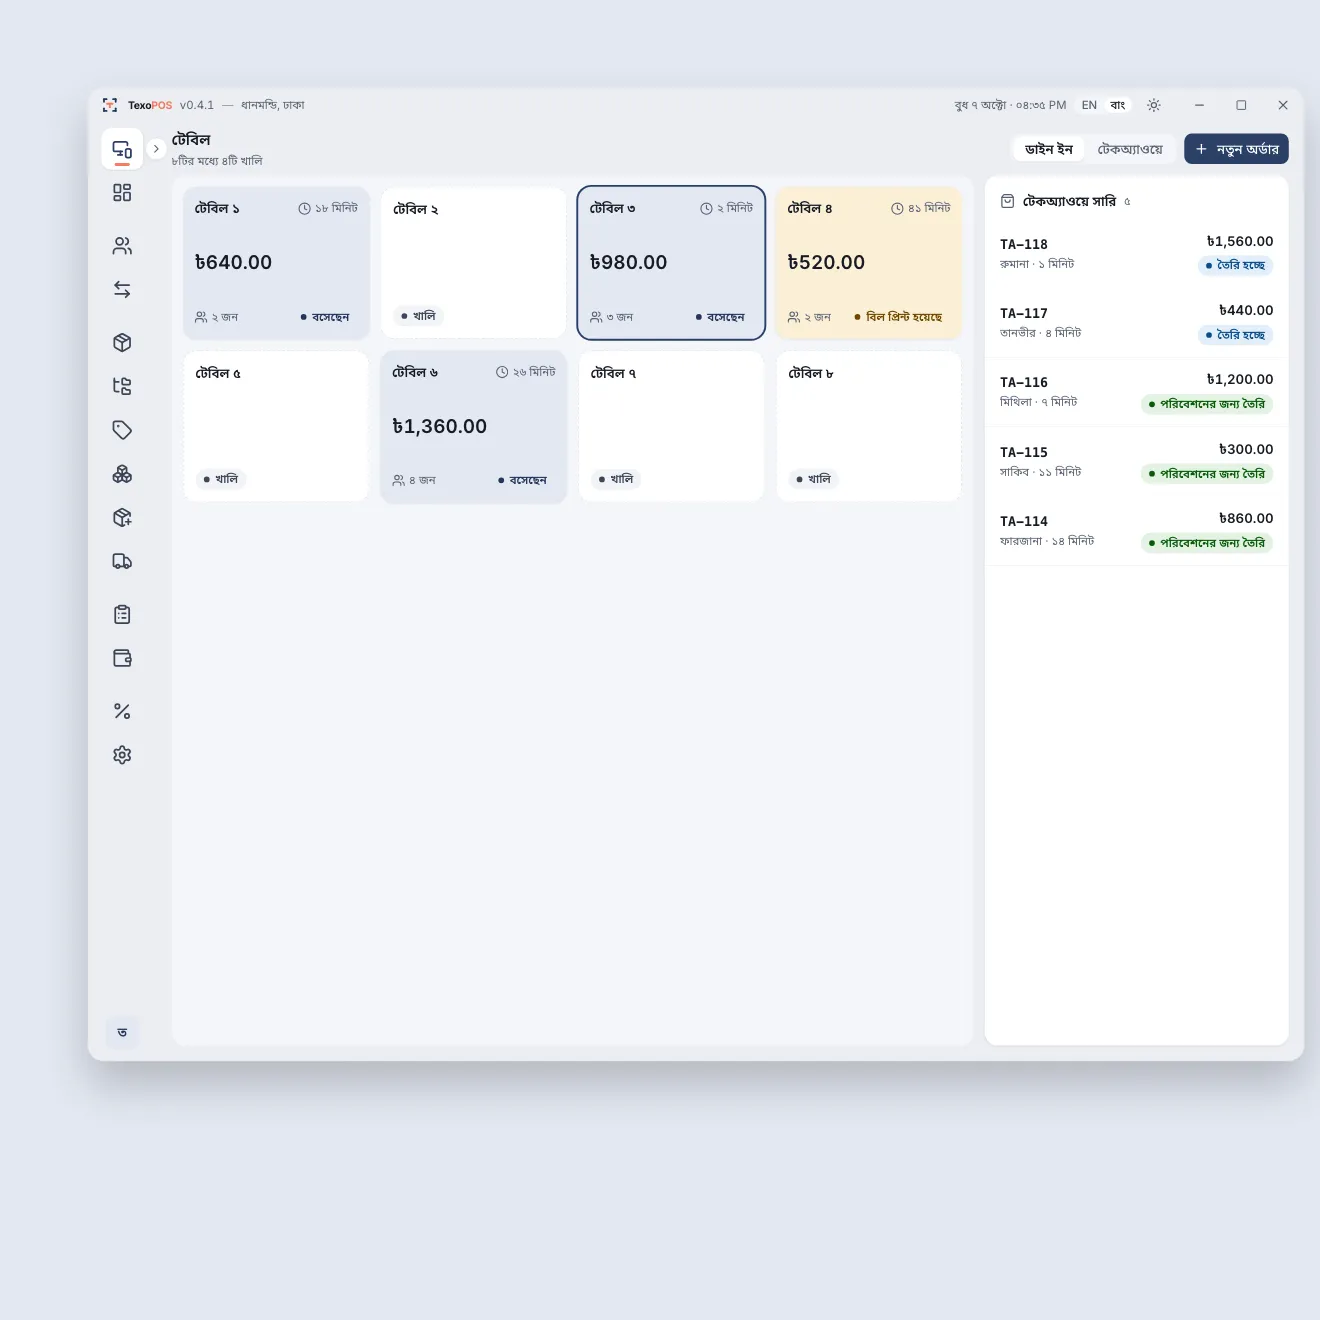The width and height of the screenshot is (1320, 1320).
Task: Open the empty টেবিল ৭ card
Action: click(671, 426)
